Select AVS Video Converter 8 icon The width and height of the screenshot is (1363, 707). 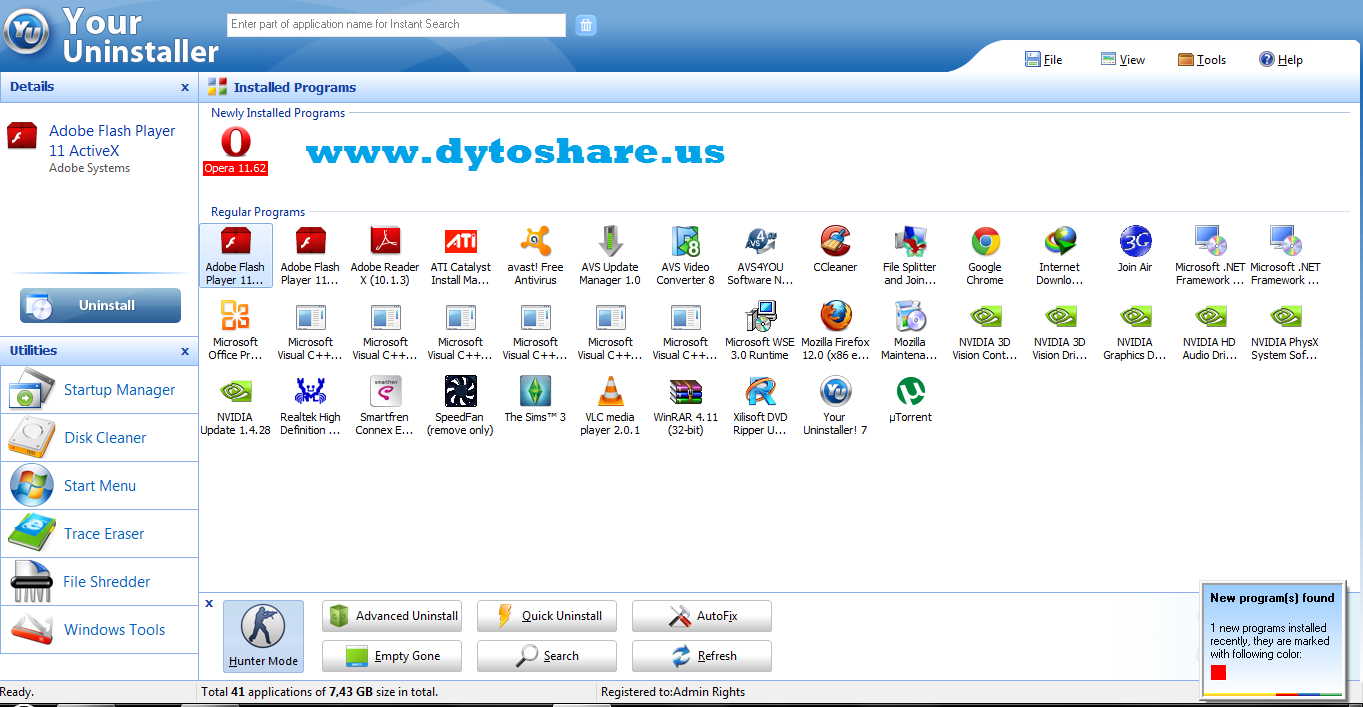click(x=686, y=255)
